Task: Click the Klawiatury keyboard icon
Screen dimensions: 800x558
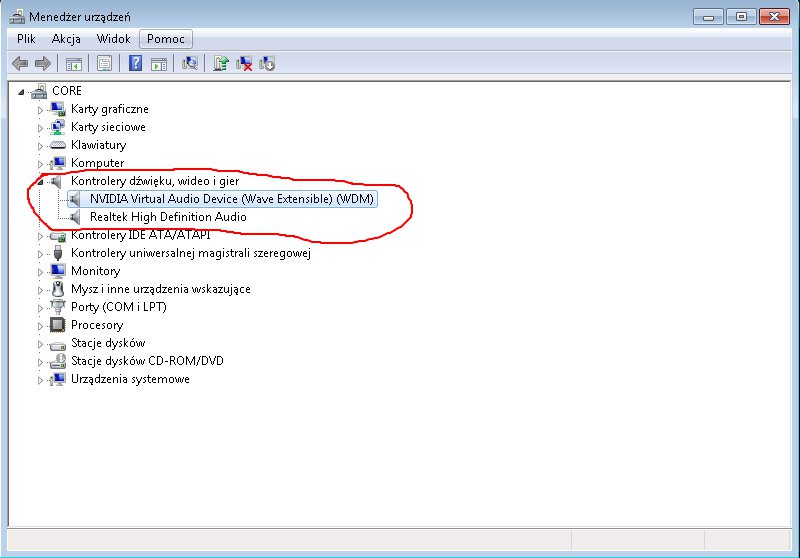Action: [x=58, y=145]
